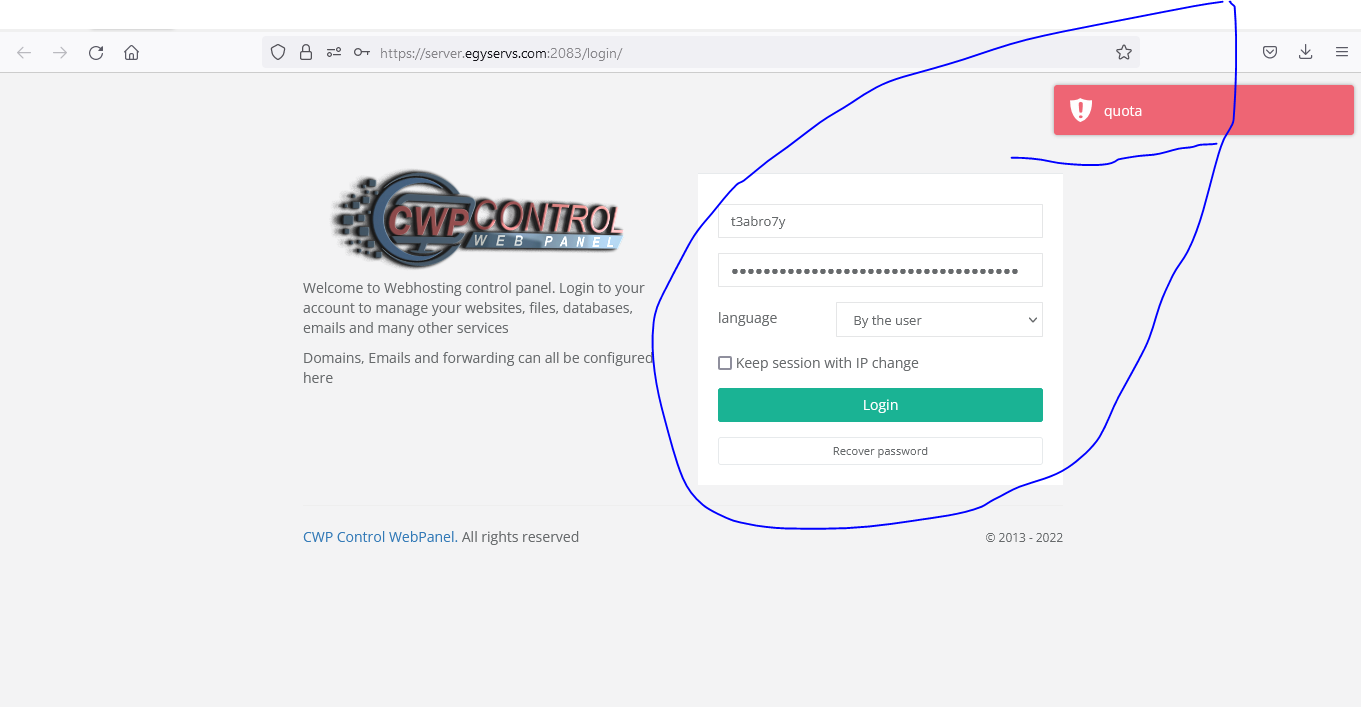1361x707 pixels.
Task: Go forward to next page
Action: (60, 53)
